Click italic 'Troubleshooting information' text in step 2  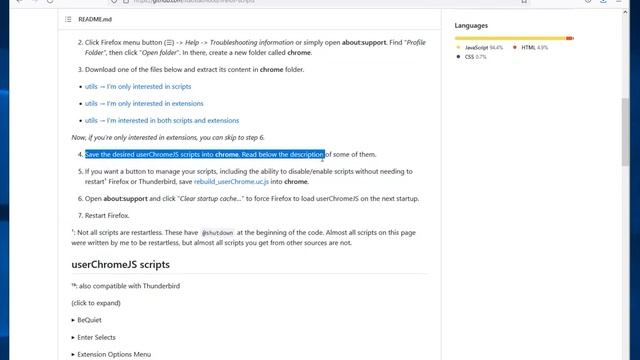(x=251, y=42)
